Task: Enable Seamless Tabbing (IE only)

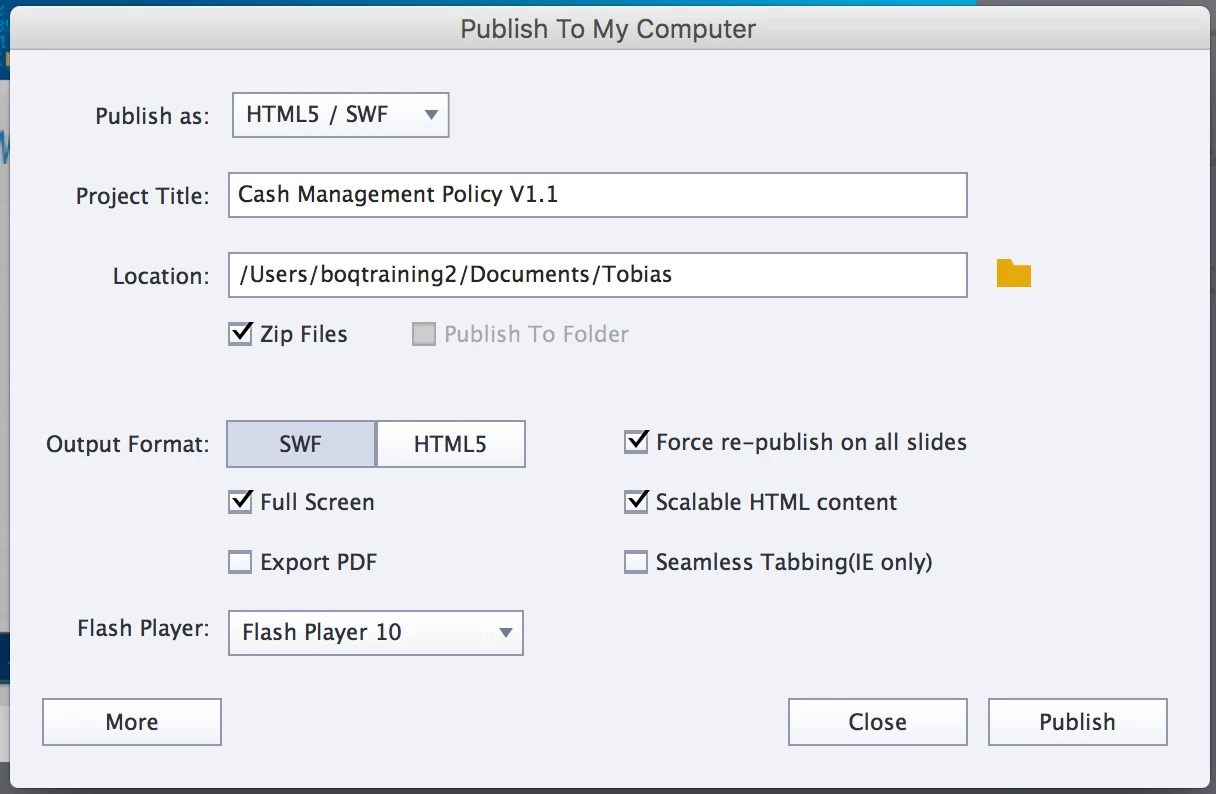Action: coord(636,562)
